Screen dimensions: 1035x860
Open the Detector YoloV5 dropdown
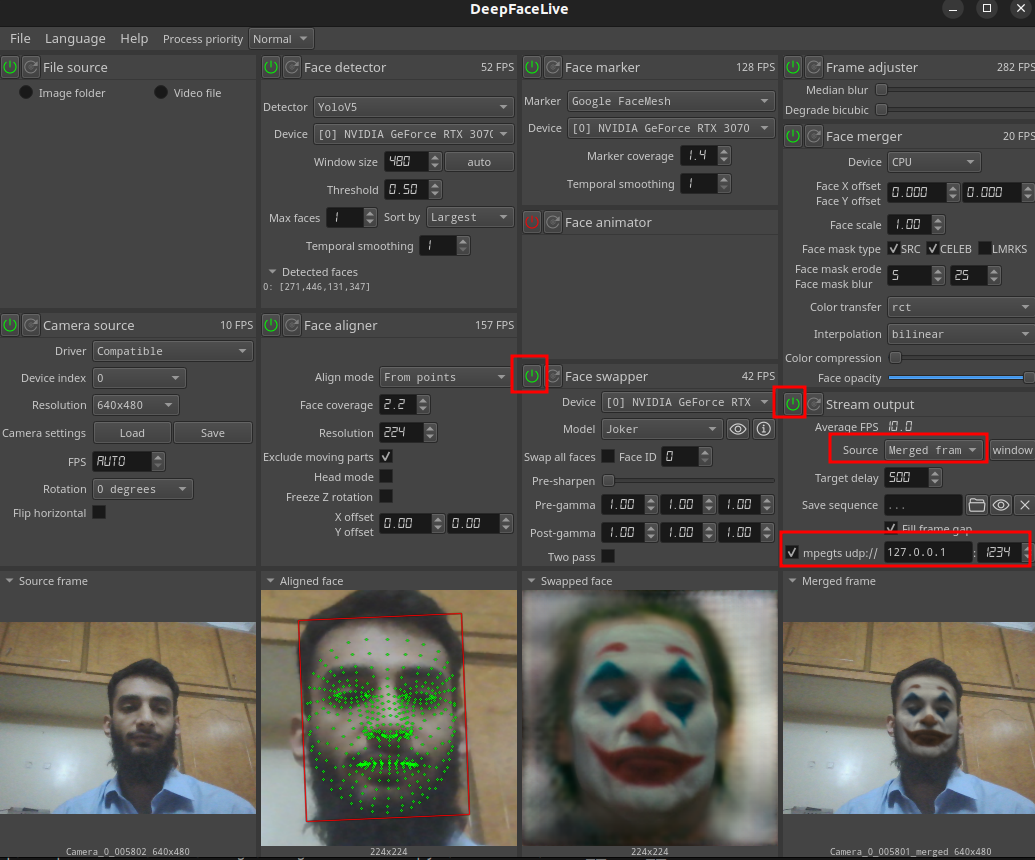tap(413, 106)
